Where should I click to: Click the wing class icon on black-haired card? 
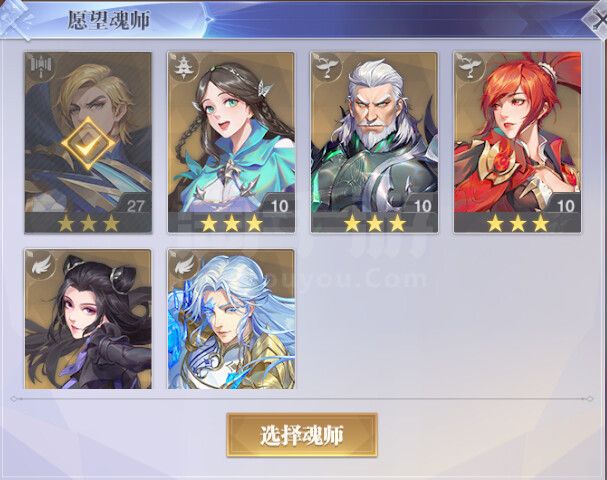(41, 264)
